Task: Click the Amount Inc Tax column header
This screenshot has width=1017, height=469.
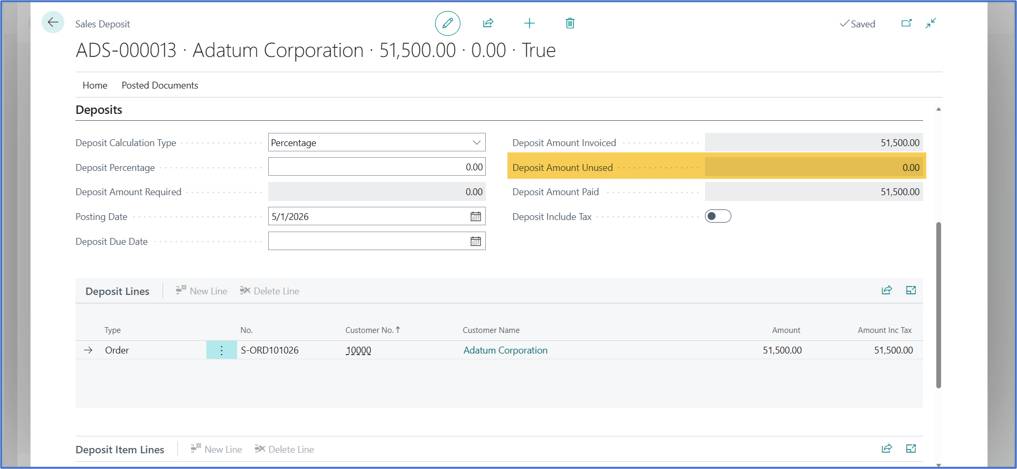Action: coord(885,330)
